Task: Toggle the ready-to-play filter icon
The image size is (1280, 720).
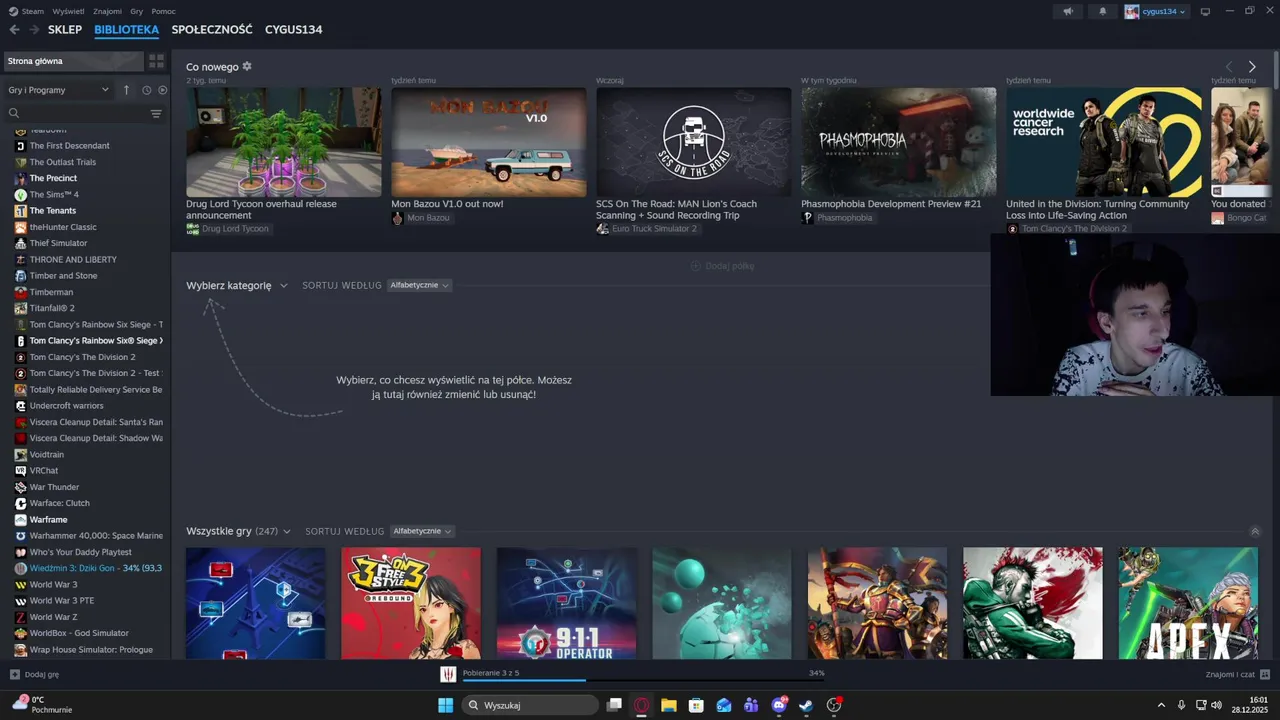Action: 163,90
